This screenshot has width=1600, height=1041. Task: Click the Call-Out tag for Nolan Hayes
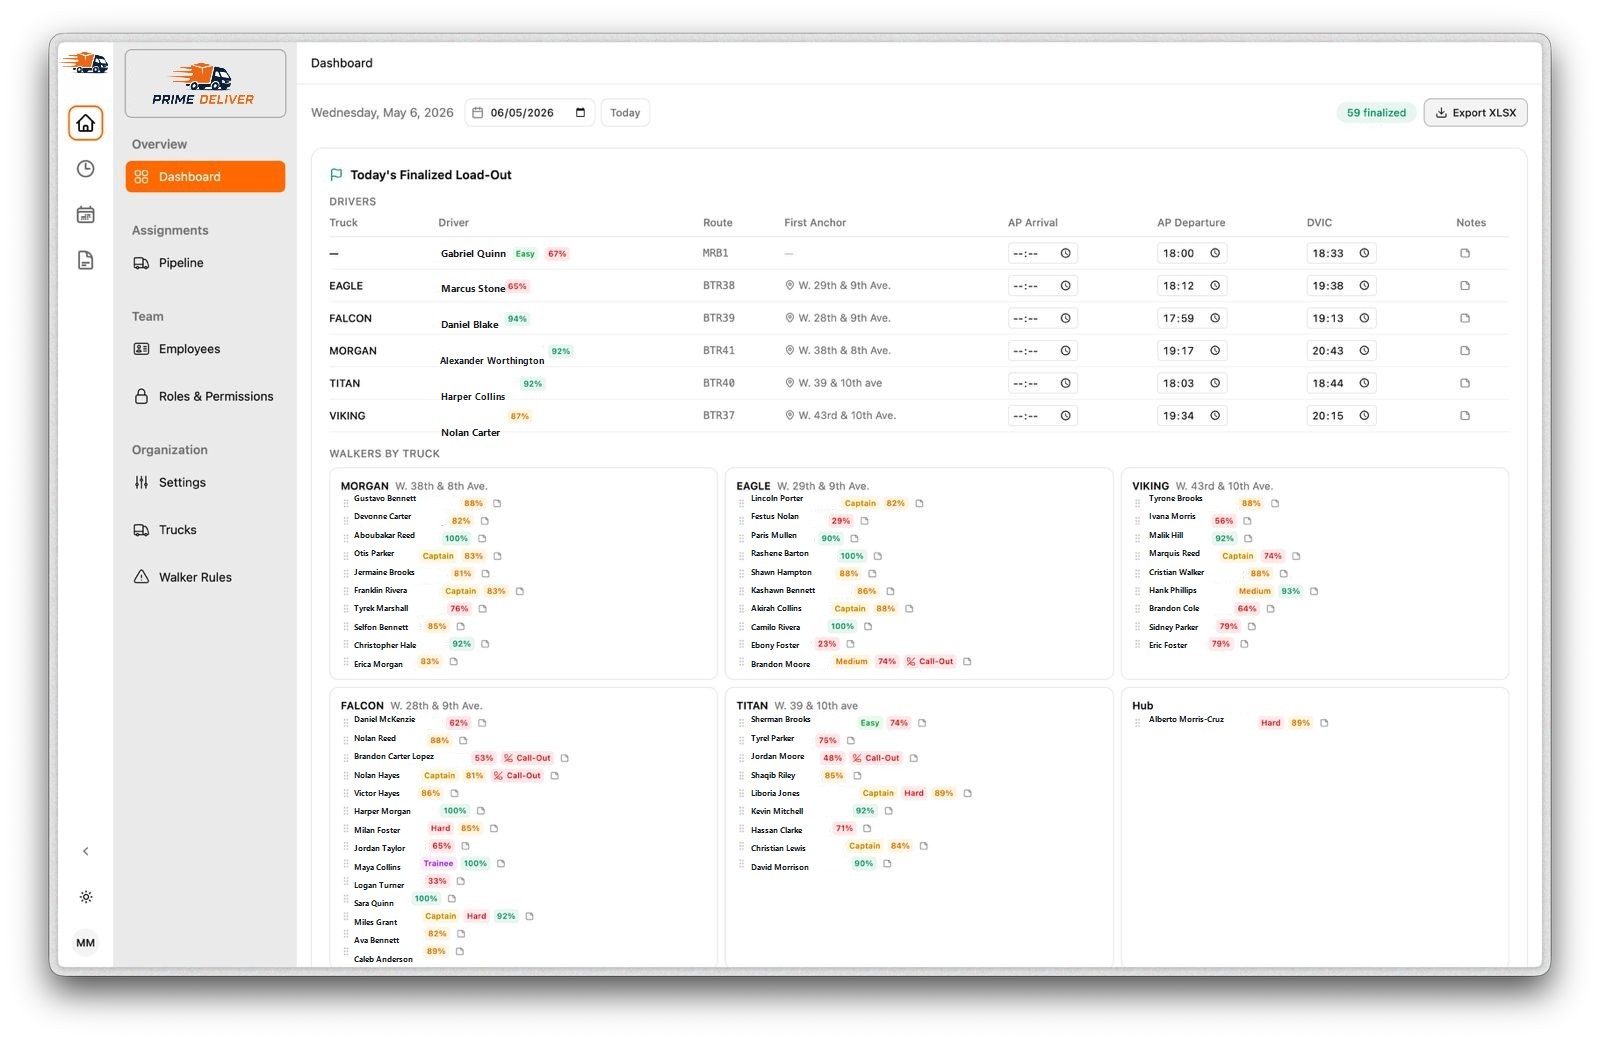517,776
